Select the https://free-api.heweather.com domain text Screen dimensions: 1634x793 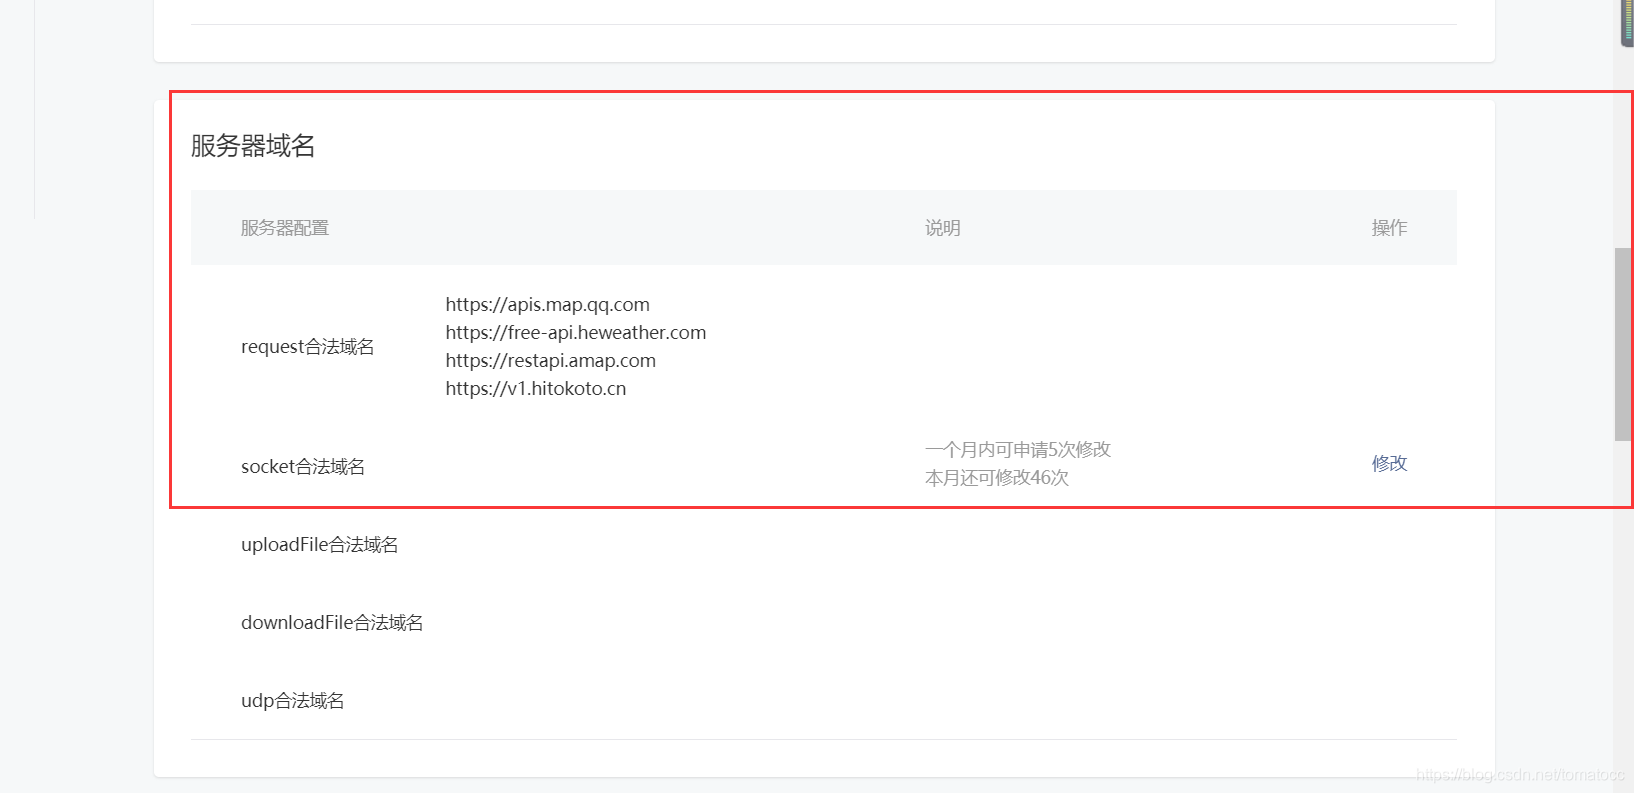[576, 332]
